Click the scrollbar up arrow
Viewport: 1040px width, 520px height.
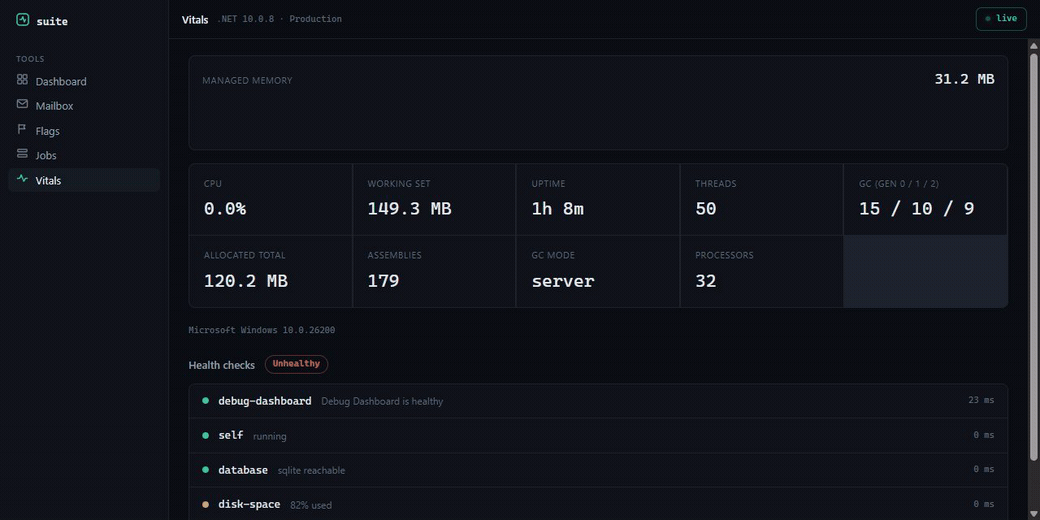(1033, 45)
